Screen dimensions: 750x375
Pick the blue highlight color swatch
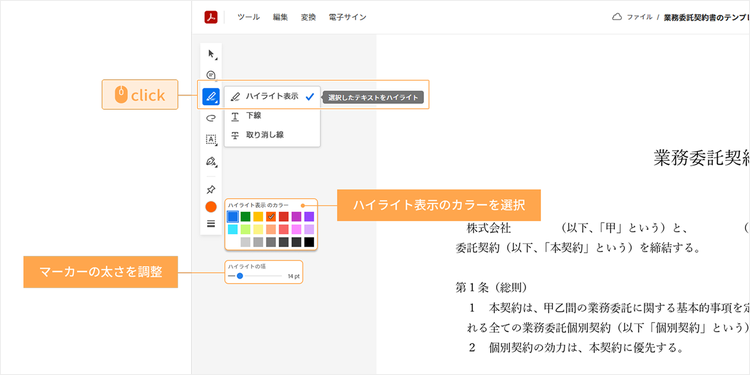click(x=232, y=217)
